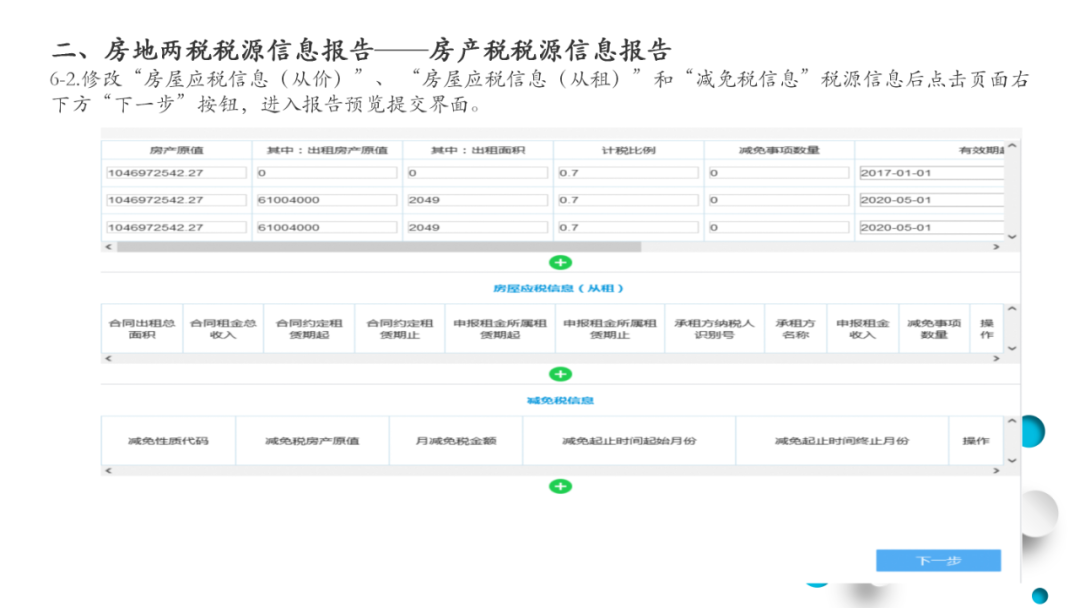The height and width of the screenshot is (608, 1080).
Task: Click the 申报租金收入 column header
Action: click(x=862, y=328)
